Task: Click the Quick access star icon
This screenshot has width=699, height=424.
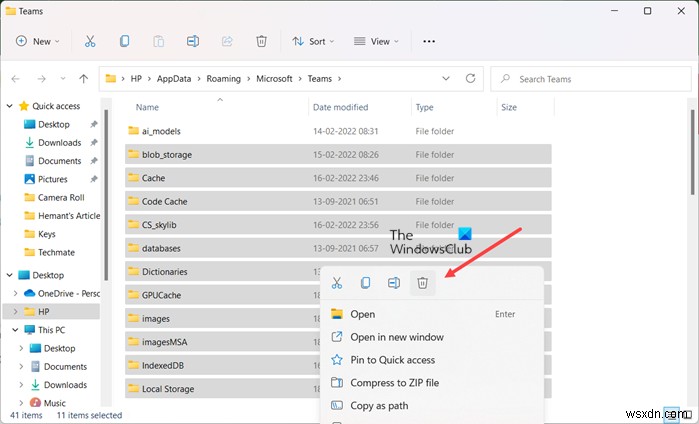Action: (24, 106)
